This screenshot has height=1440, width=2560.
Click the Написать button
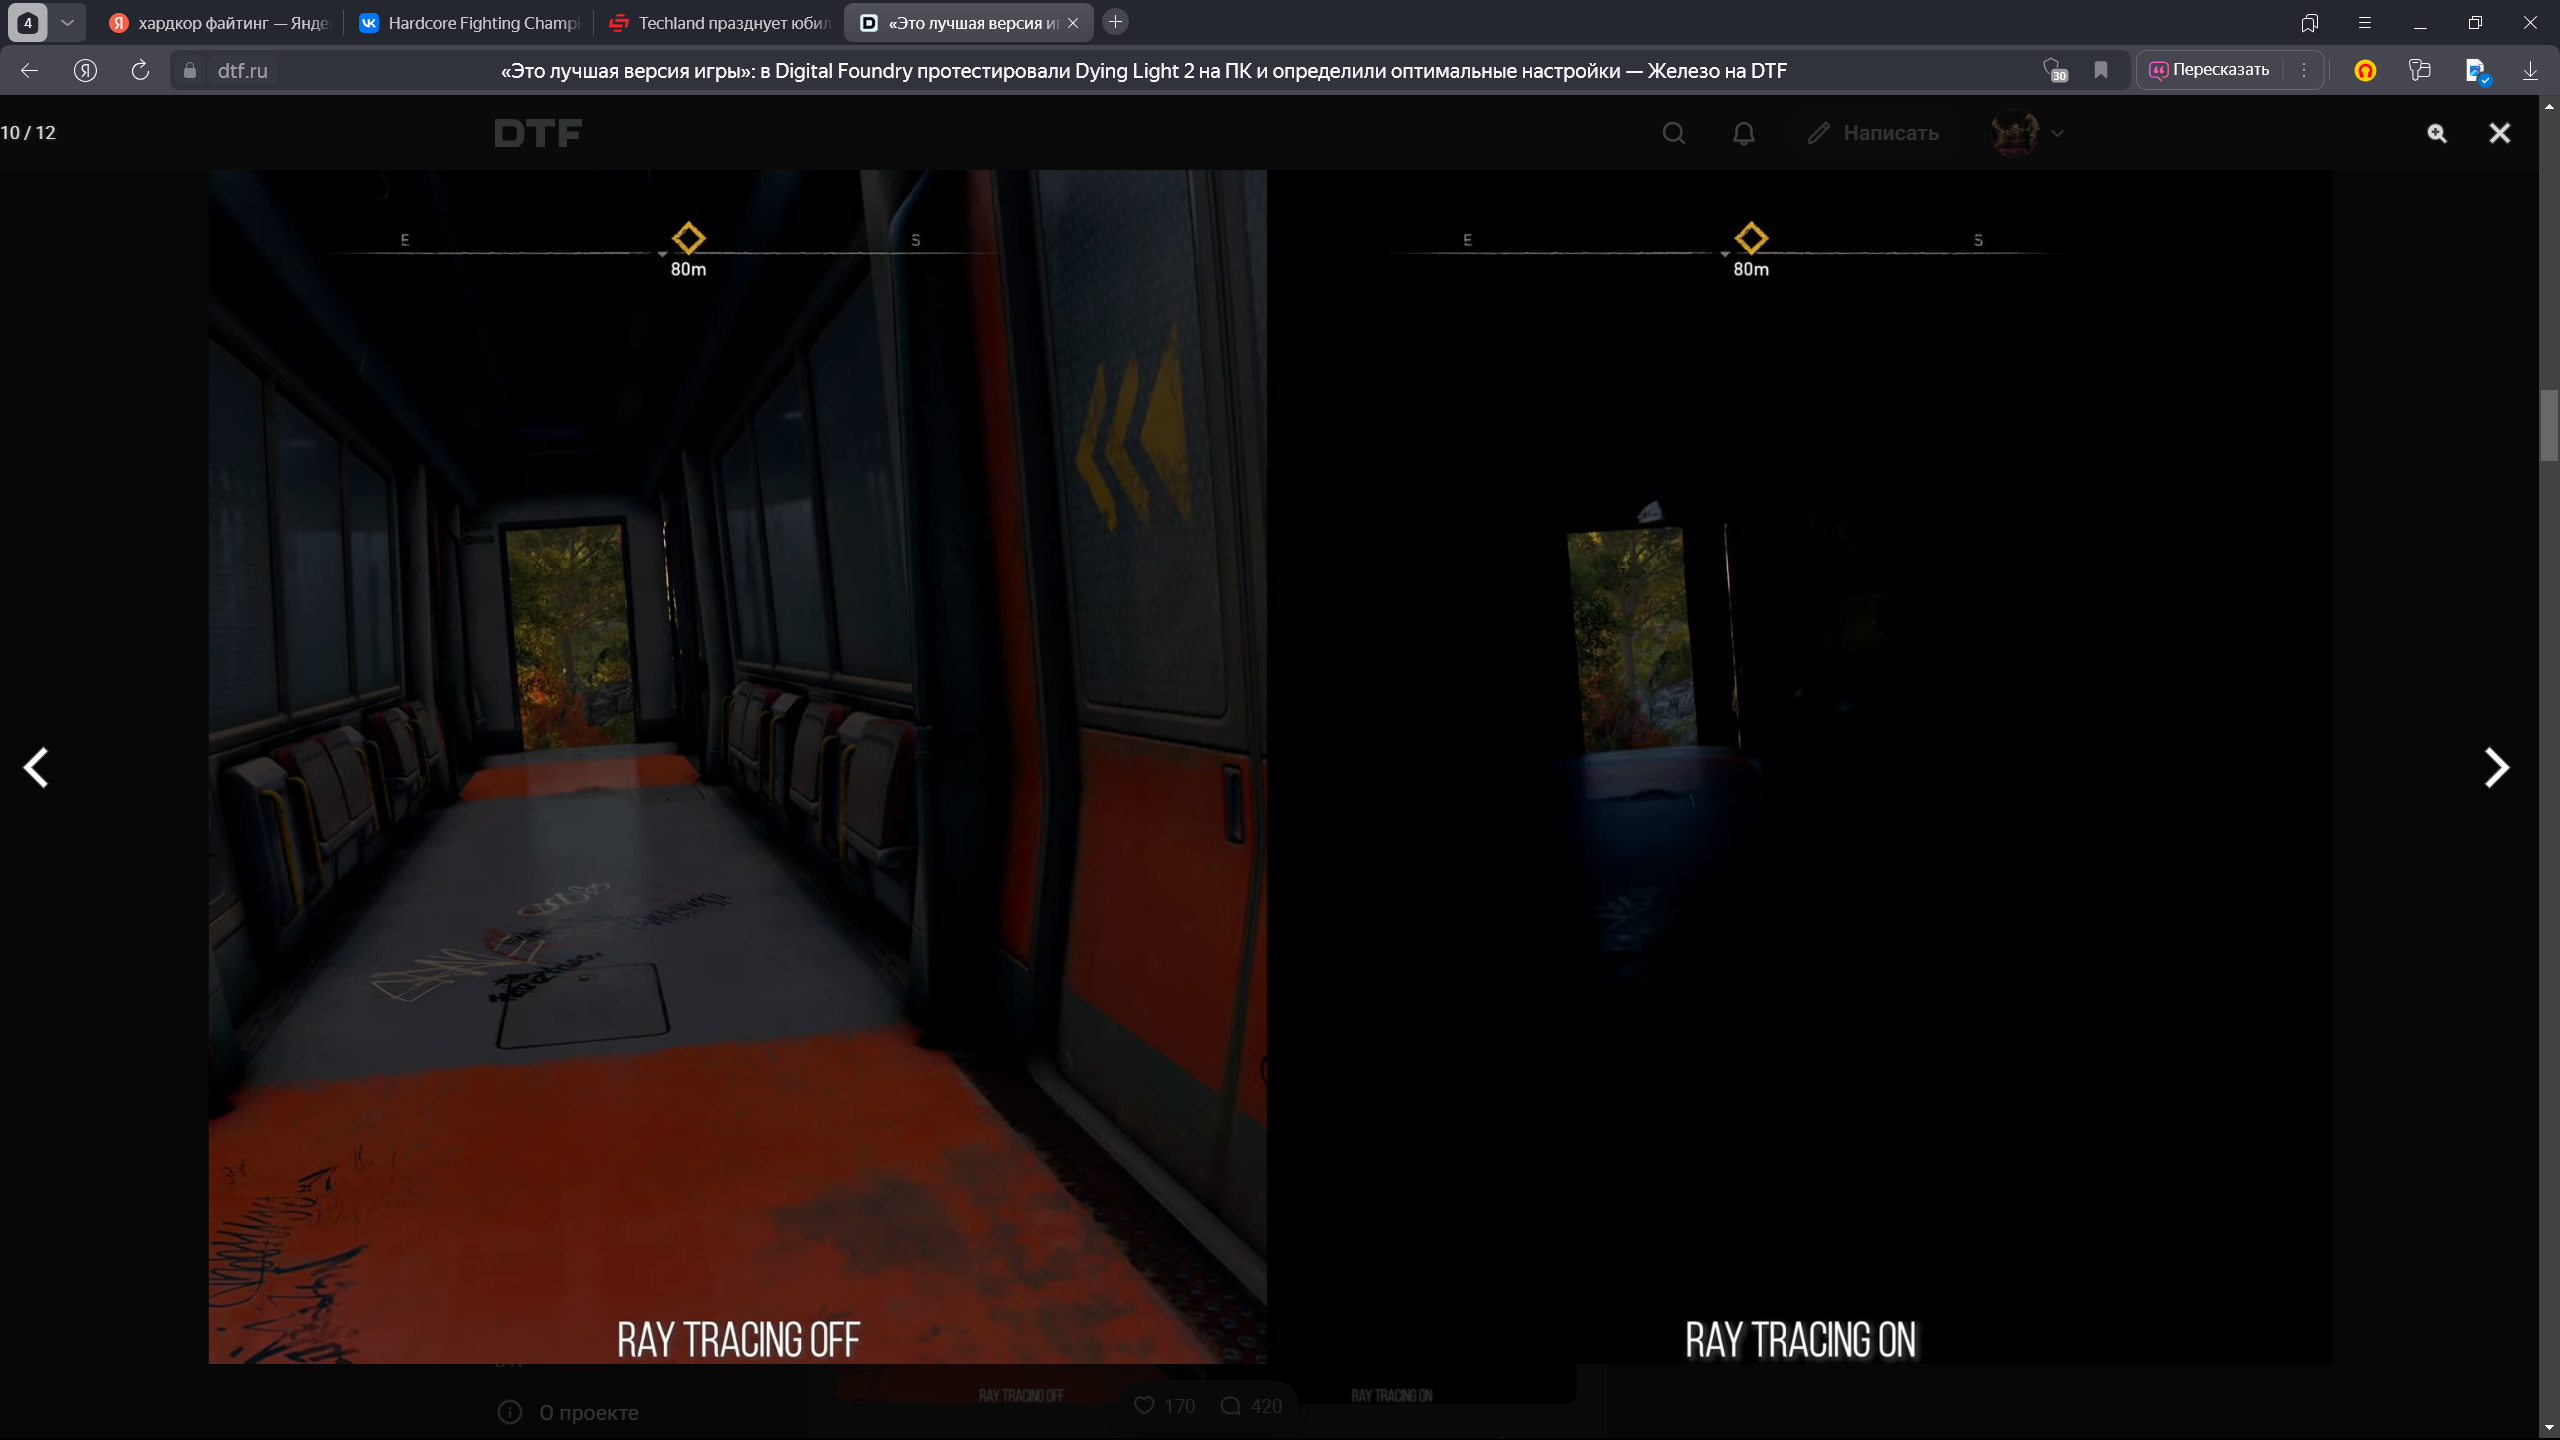pos(1873,133)
